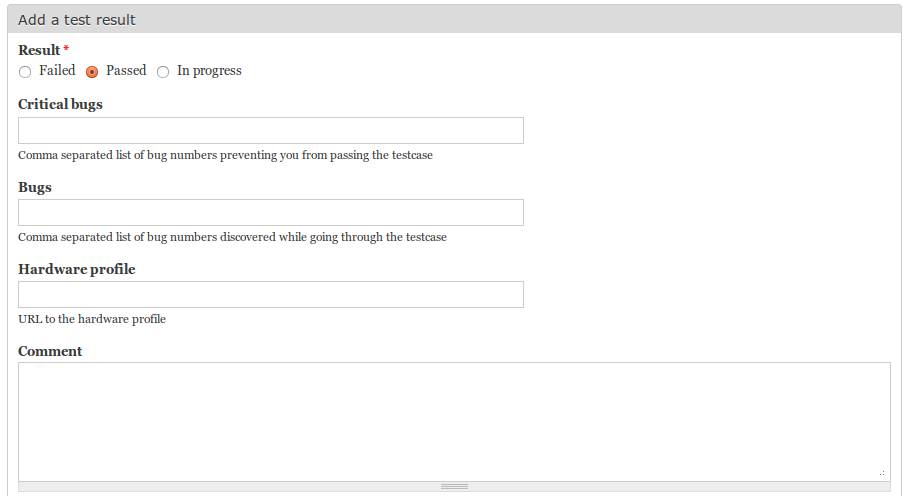Select the Passed radio button

pos(92,72)
